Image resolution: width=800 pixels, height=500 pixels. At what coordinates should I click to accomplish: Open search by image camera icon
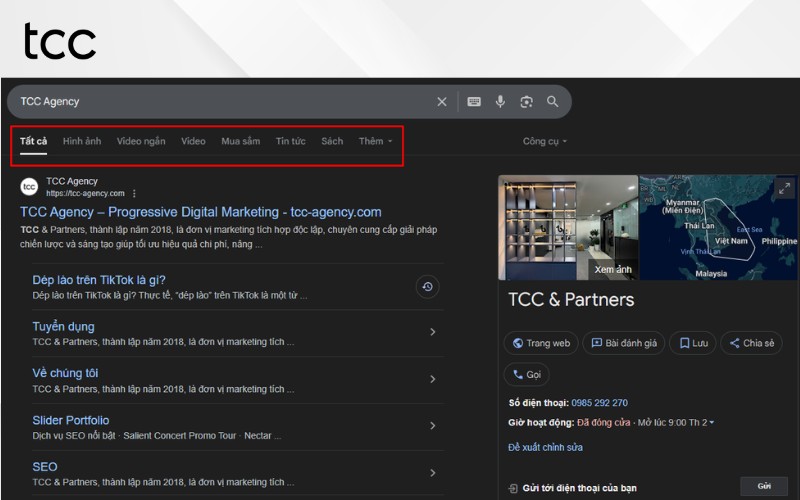527,102
